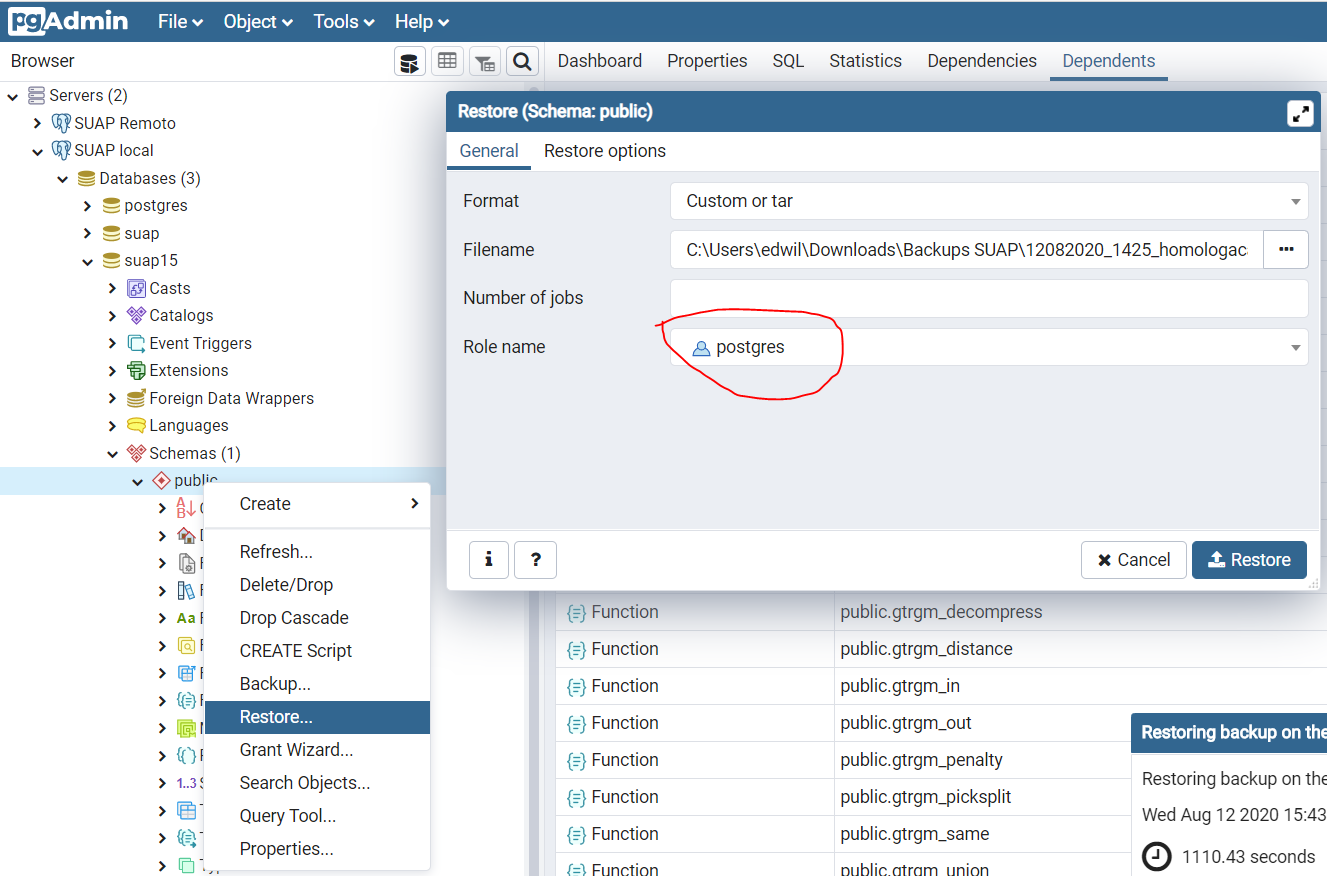This screenshot has height=876, width=1327.
Task: Click the info button in Restore dialog
Action: point(489,560)
